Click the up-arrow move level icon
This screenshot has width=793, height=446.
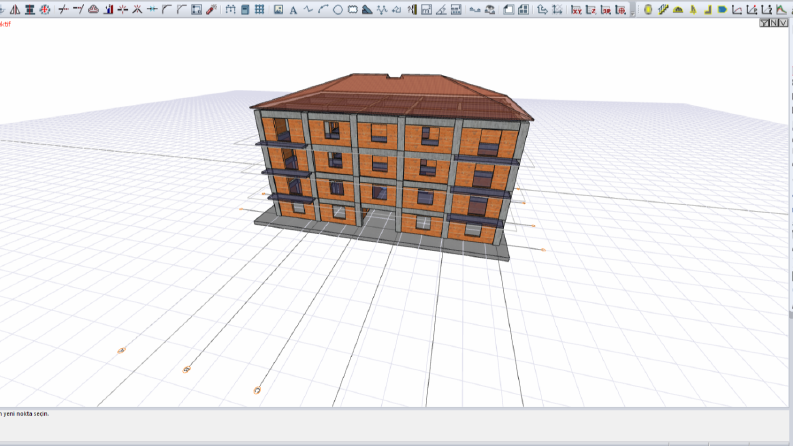[542, 9]
